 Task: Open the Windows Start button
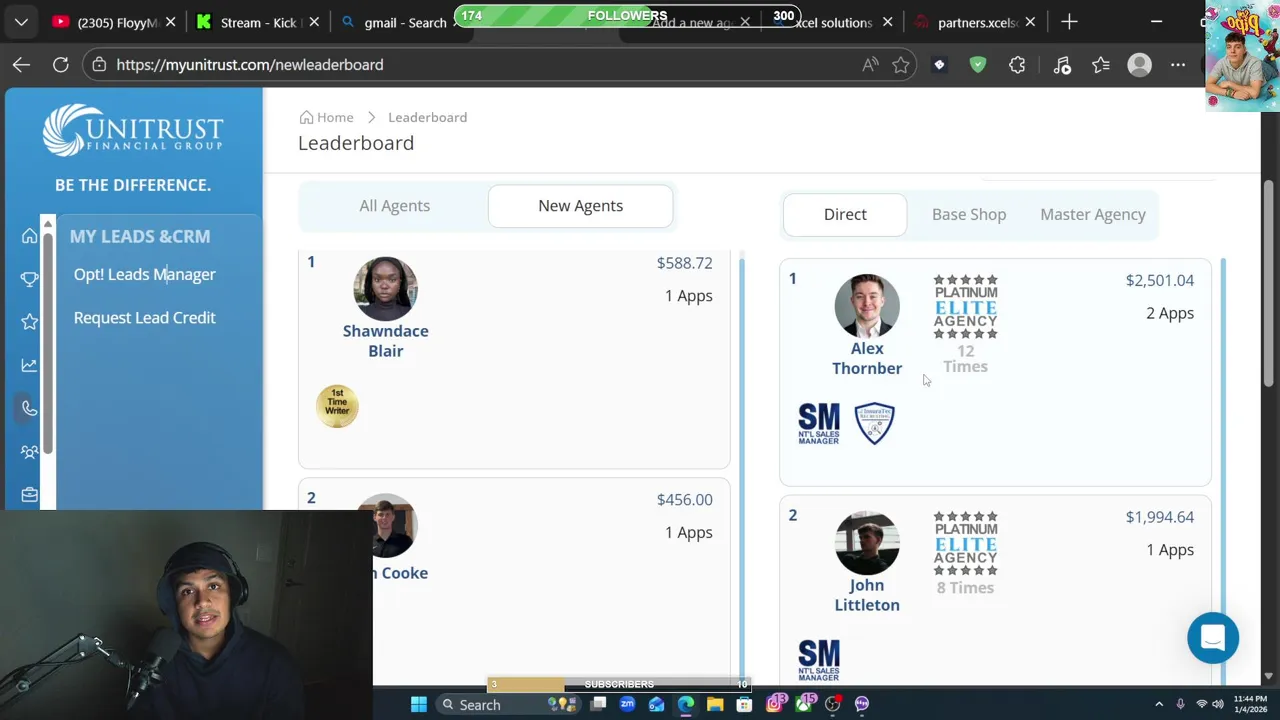[419, 704]
